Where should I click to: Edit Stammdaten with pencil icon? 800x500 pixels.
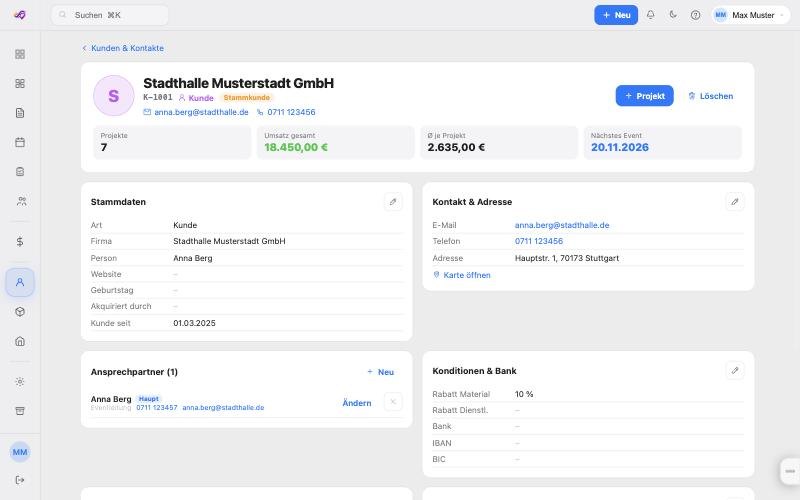click(x=393, y=202)
